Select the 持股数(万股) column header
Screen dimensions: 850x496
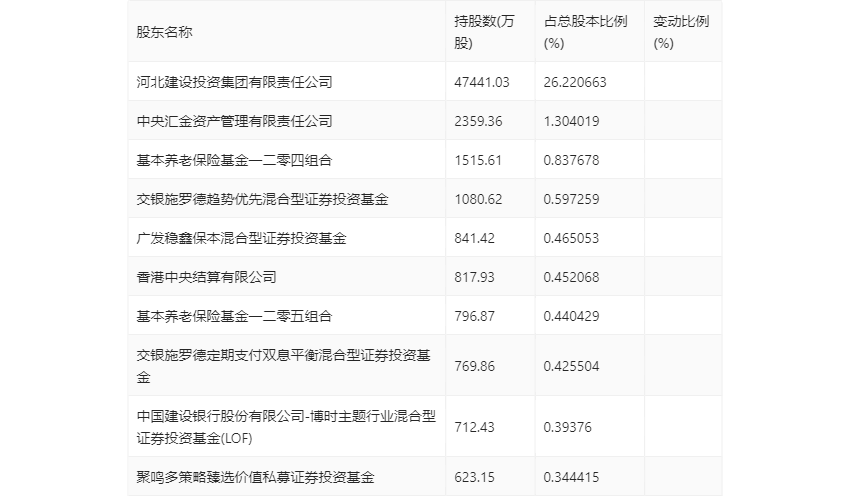pos(484,32)
